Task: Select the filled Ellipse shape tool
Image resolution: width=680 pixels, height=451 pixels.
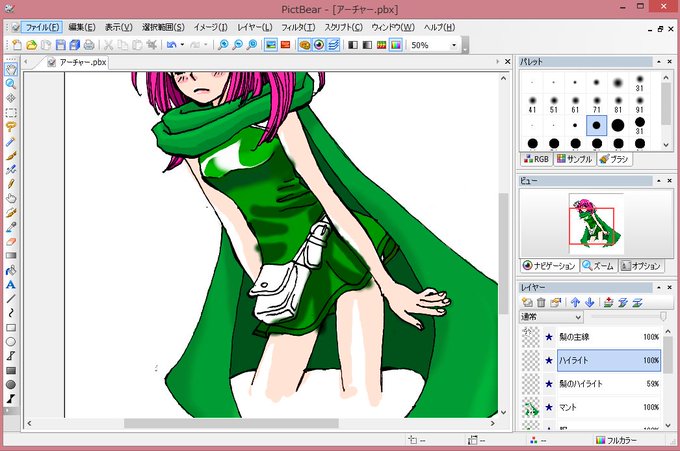Action: (x=11, y=385)
